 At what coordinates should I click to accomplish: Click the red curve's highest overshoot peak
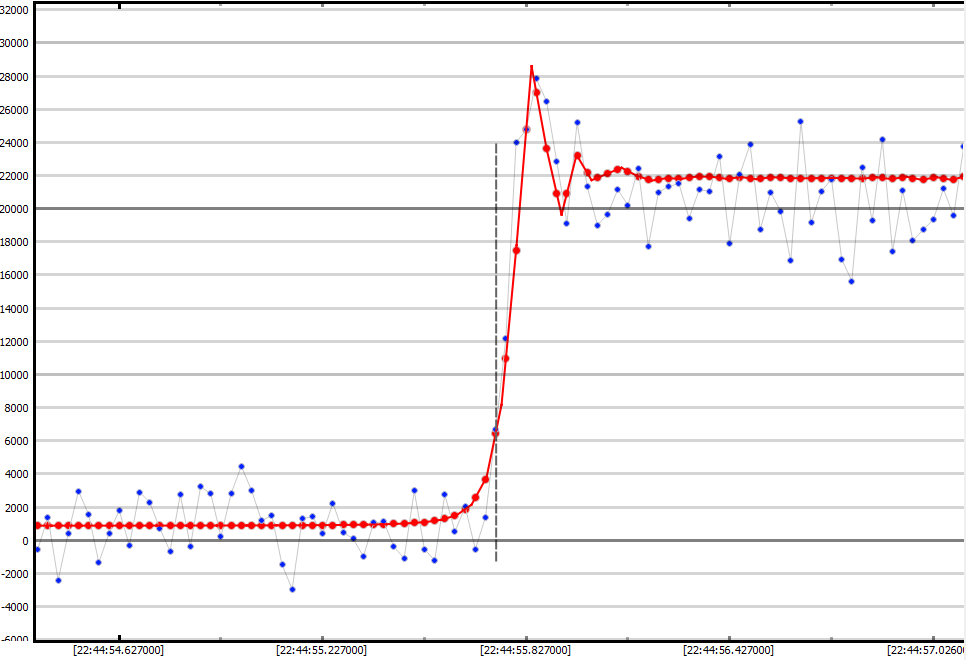click(x=531, y=67)
